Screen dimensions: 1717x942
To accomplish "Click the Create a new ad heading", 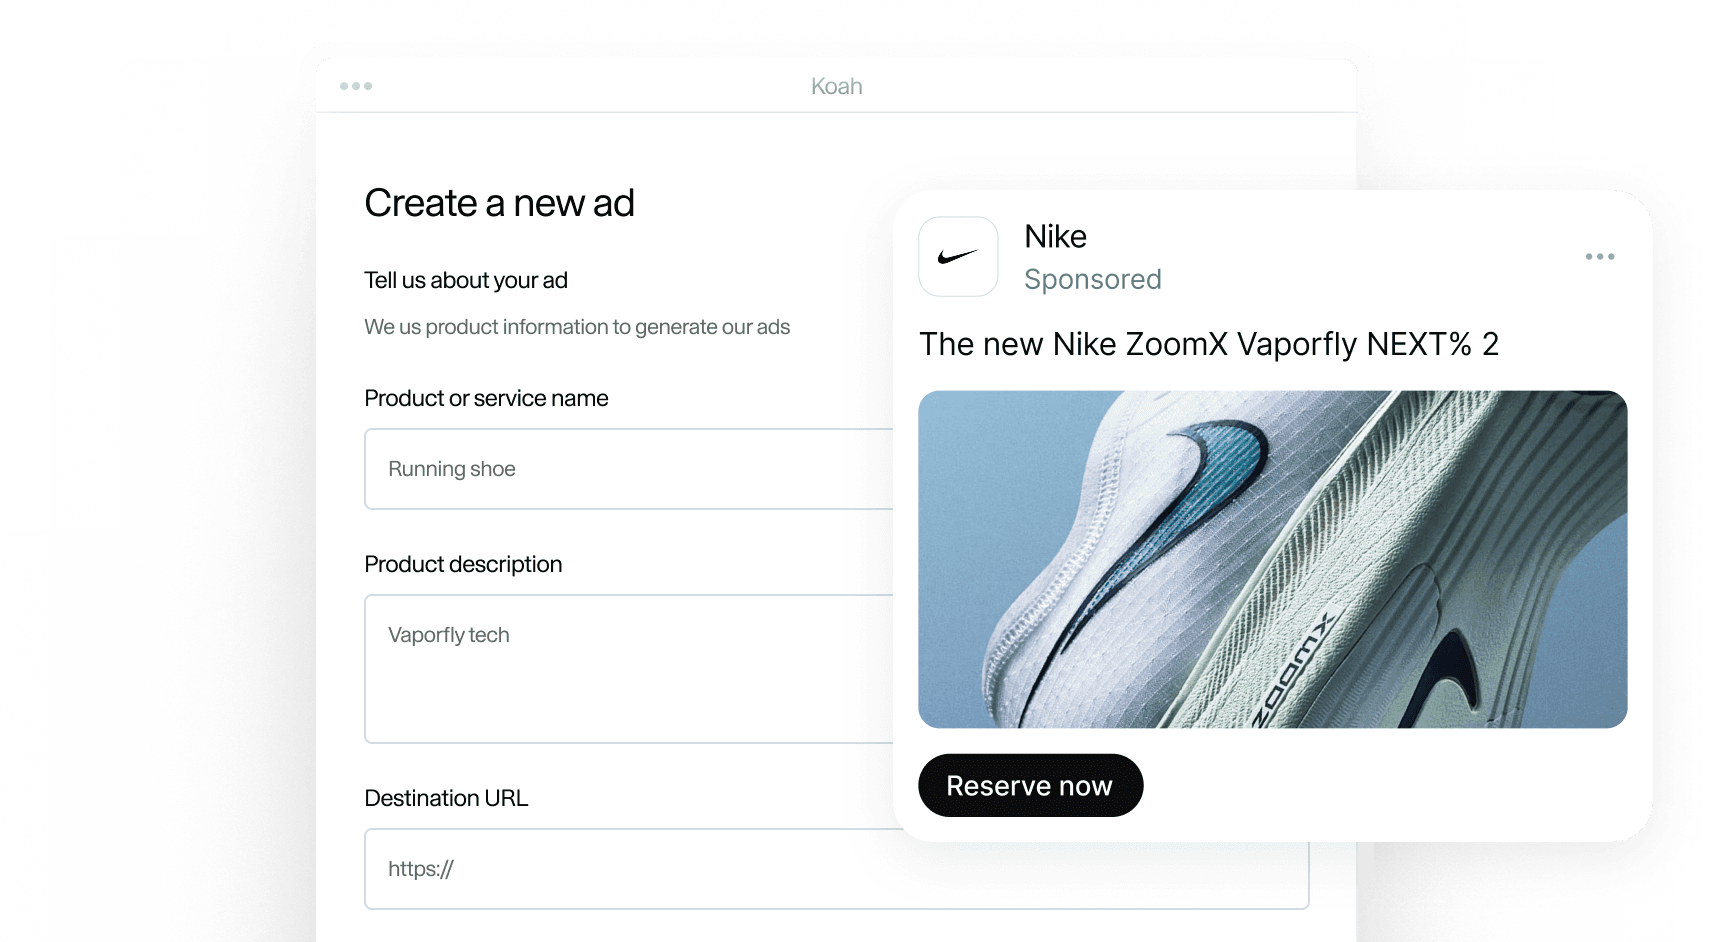I will 499,204.
